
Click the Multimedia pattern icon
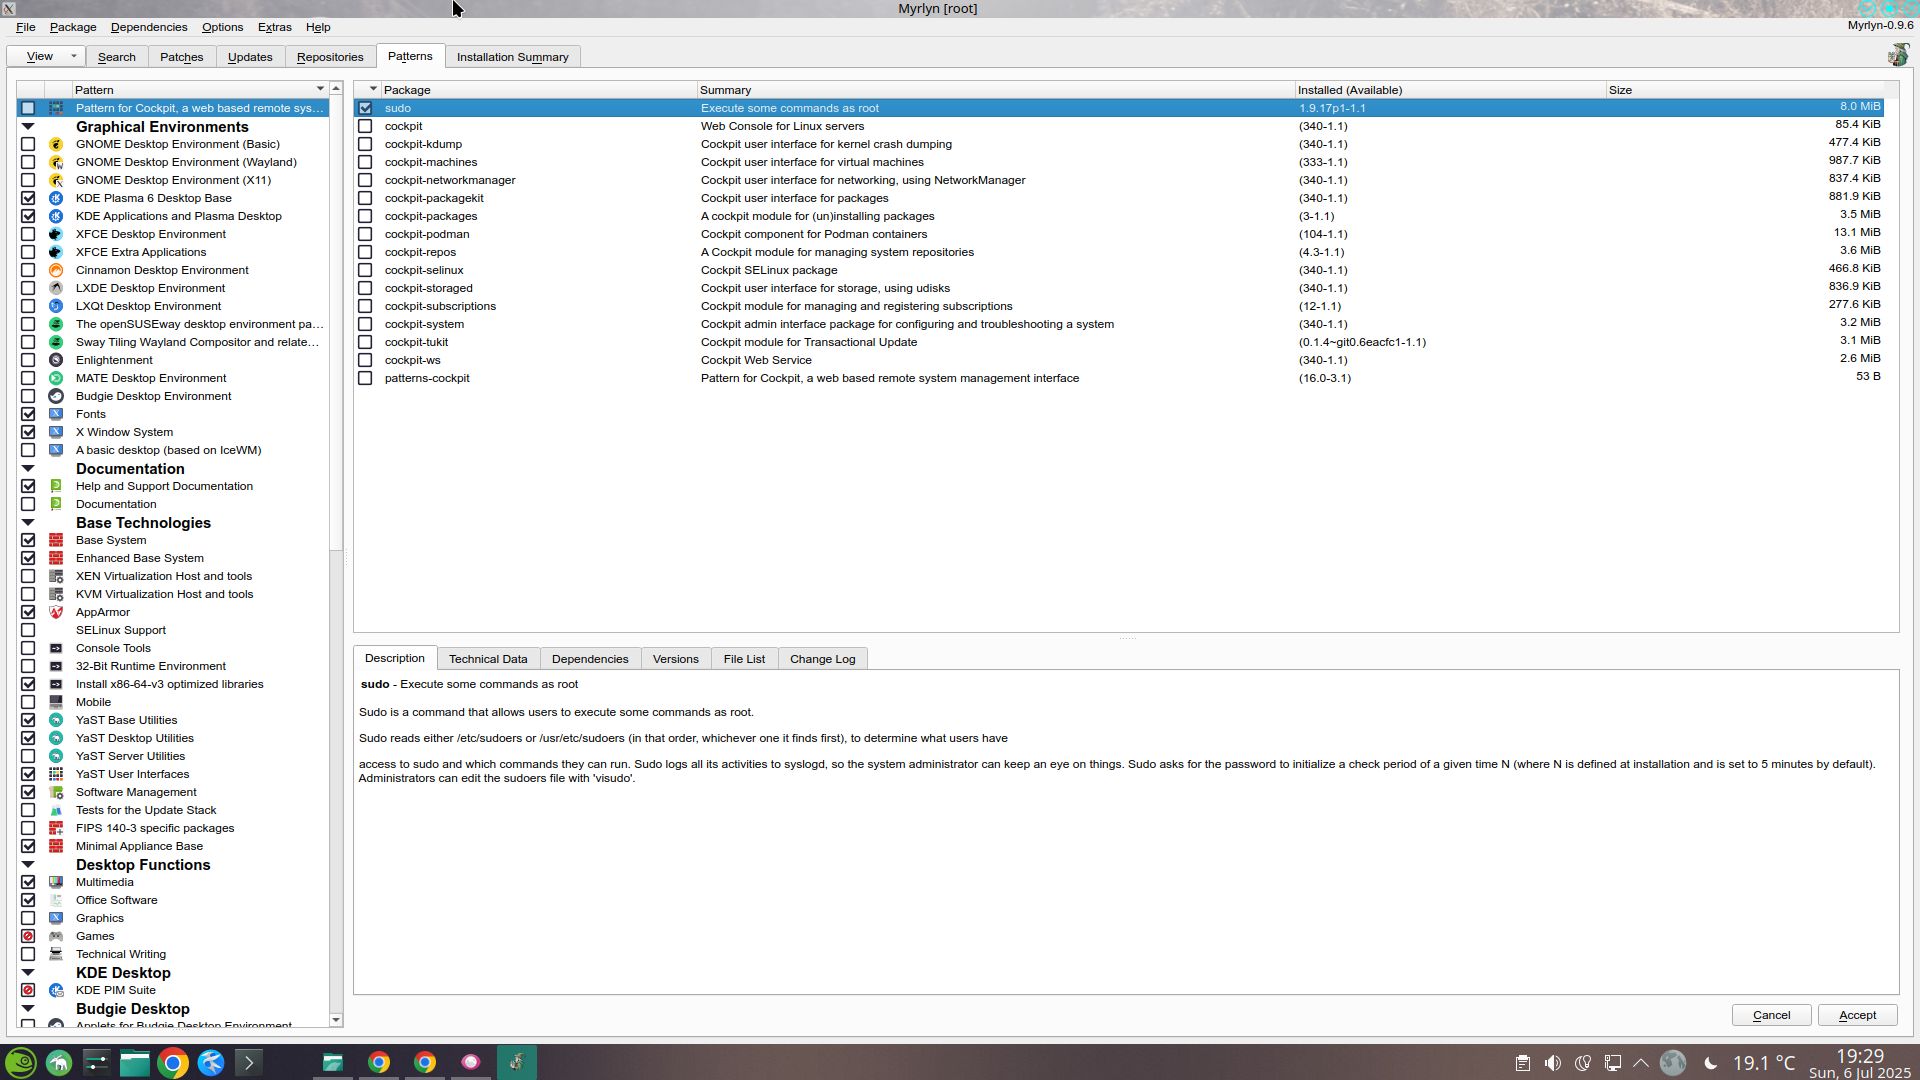pos(56,882)
